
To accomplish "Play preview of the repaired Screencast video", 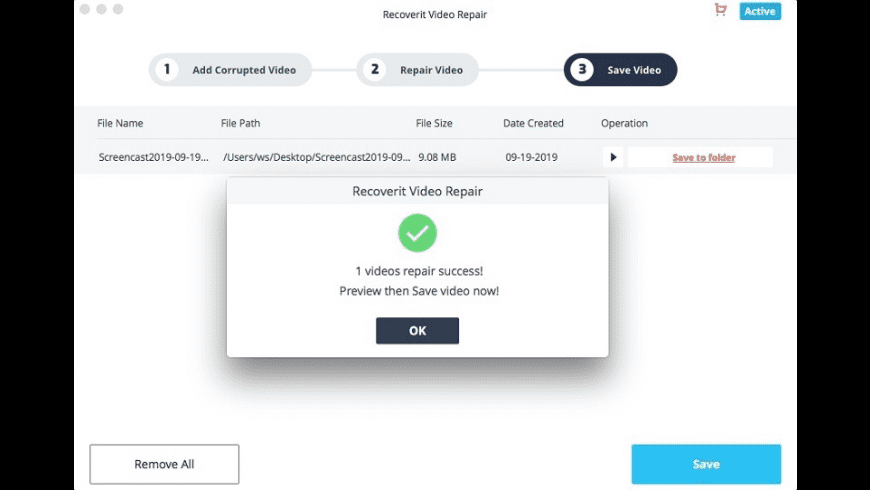I will 612,157.
